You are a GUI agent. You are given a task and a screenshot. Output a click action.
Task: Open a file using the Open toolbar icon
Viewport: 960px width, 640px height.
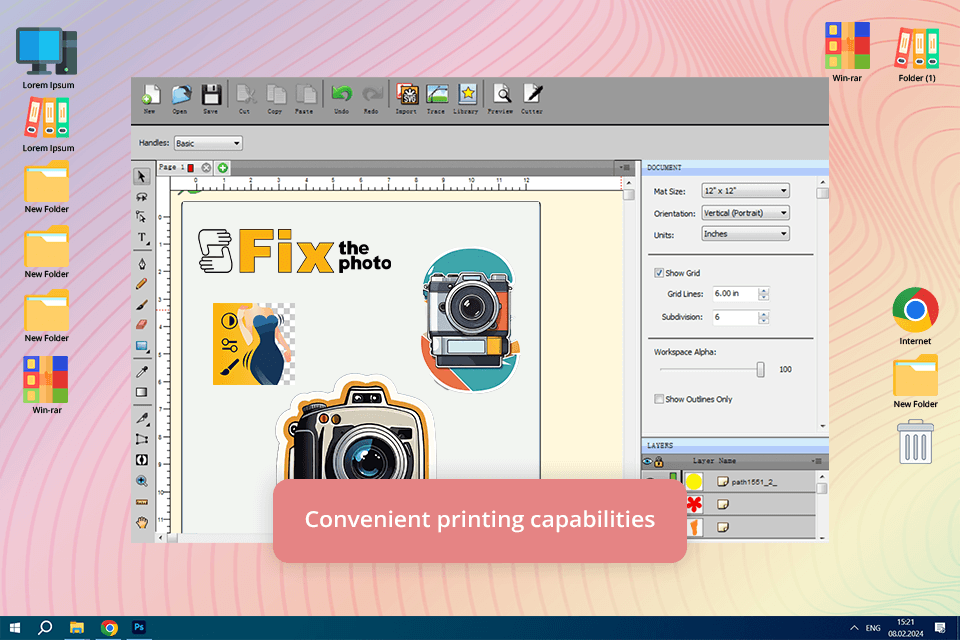pos(181,98)
